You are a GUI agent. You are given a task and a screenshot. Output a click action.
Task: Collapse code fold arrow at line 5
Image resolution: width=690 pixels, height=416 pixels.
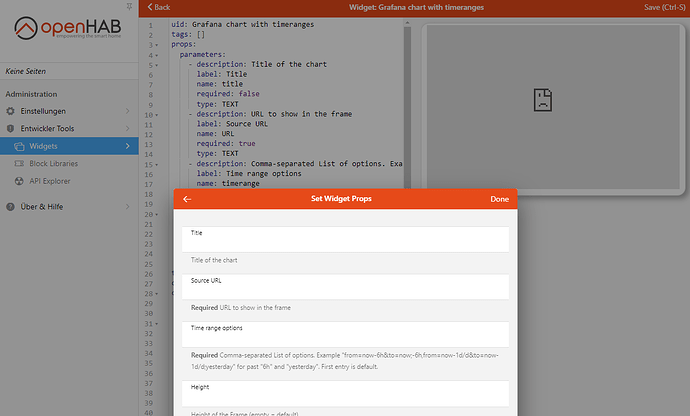point(157,66)
